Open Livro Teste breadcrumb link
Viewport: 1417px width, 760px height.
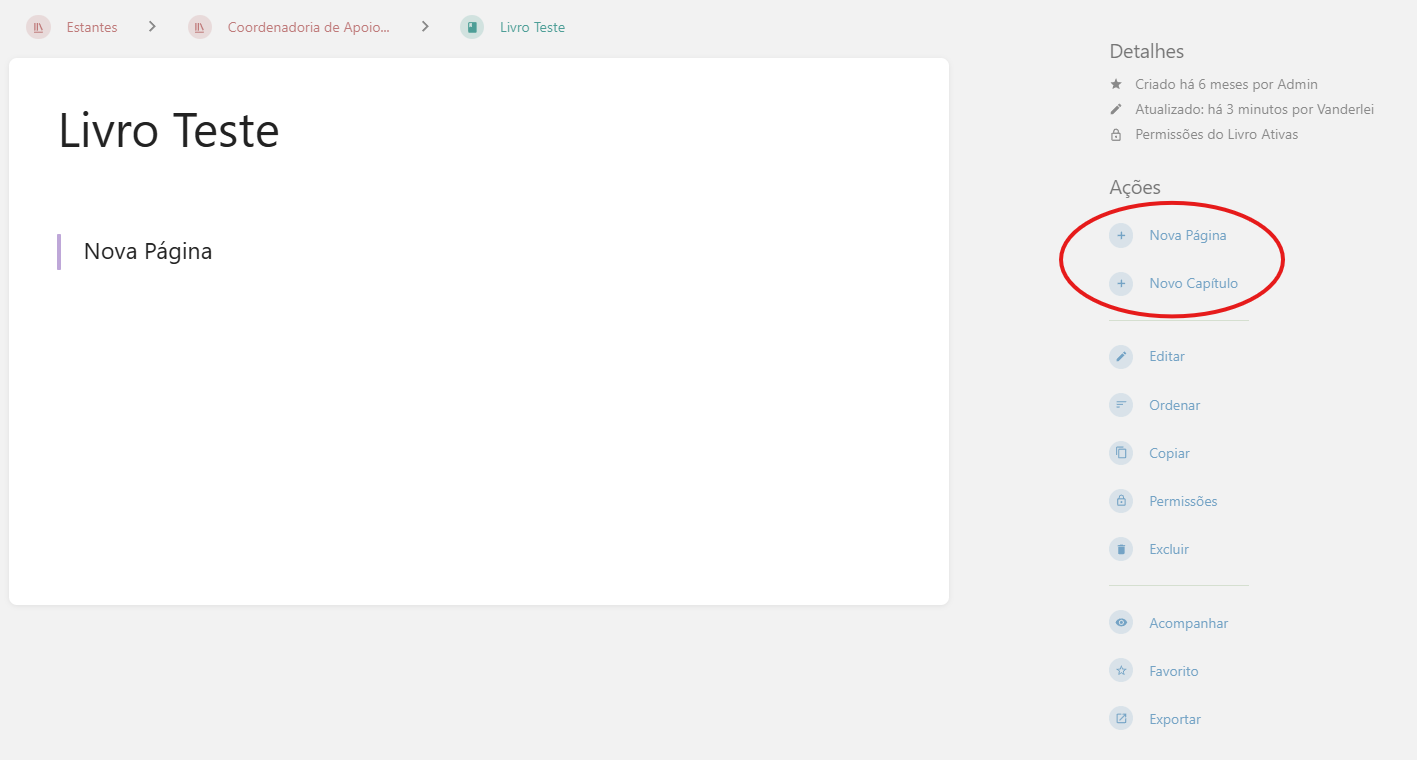click(x=532, y=27)
